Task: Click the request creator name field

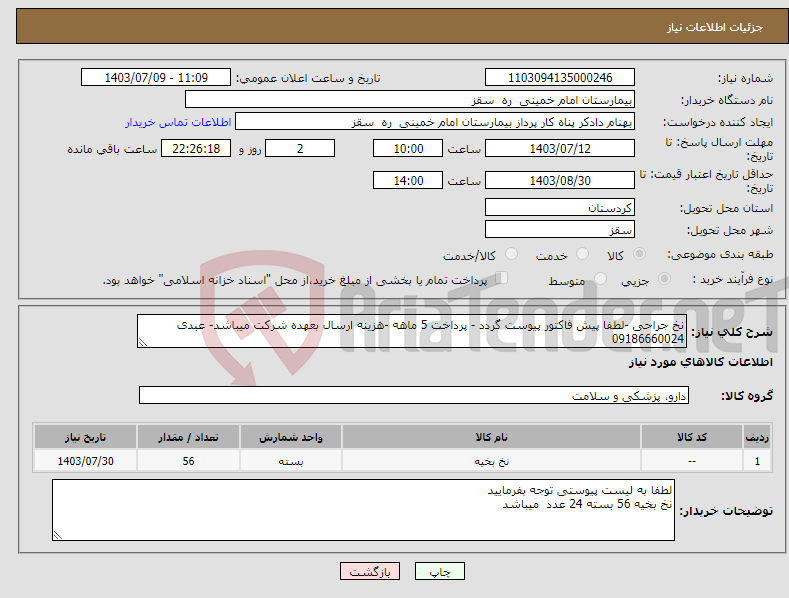Action: 435,122
